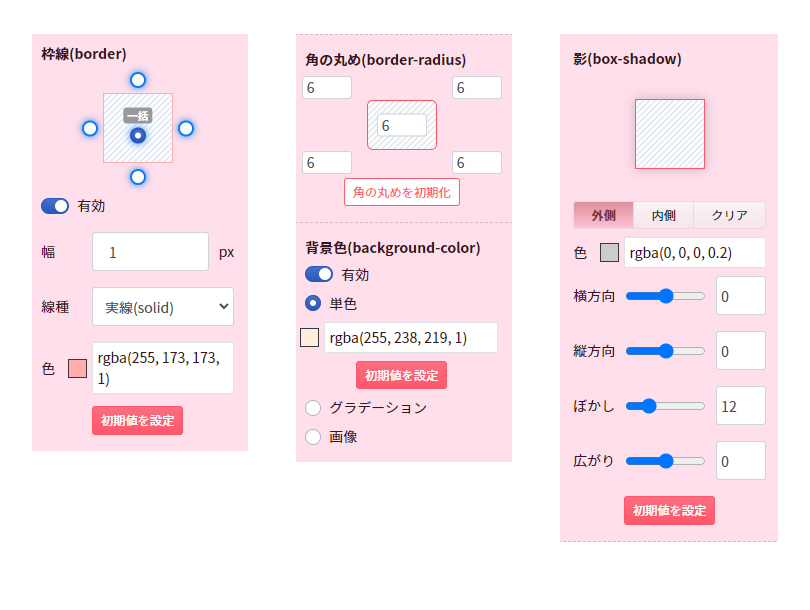Screen dimensions: 810x610
Task: Click border section 初期値を設定 button
Action: click(x=137, y=420)
